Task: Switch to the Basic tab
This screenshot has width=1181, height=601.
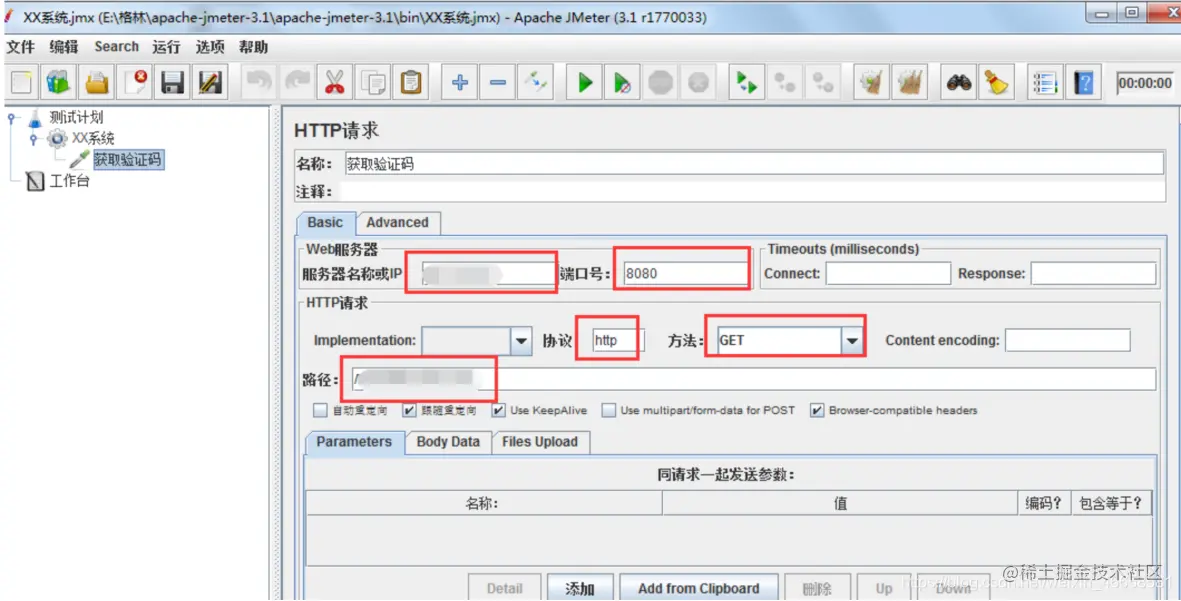Action: [325, 223]
